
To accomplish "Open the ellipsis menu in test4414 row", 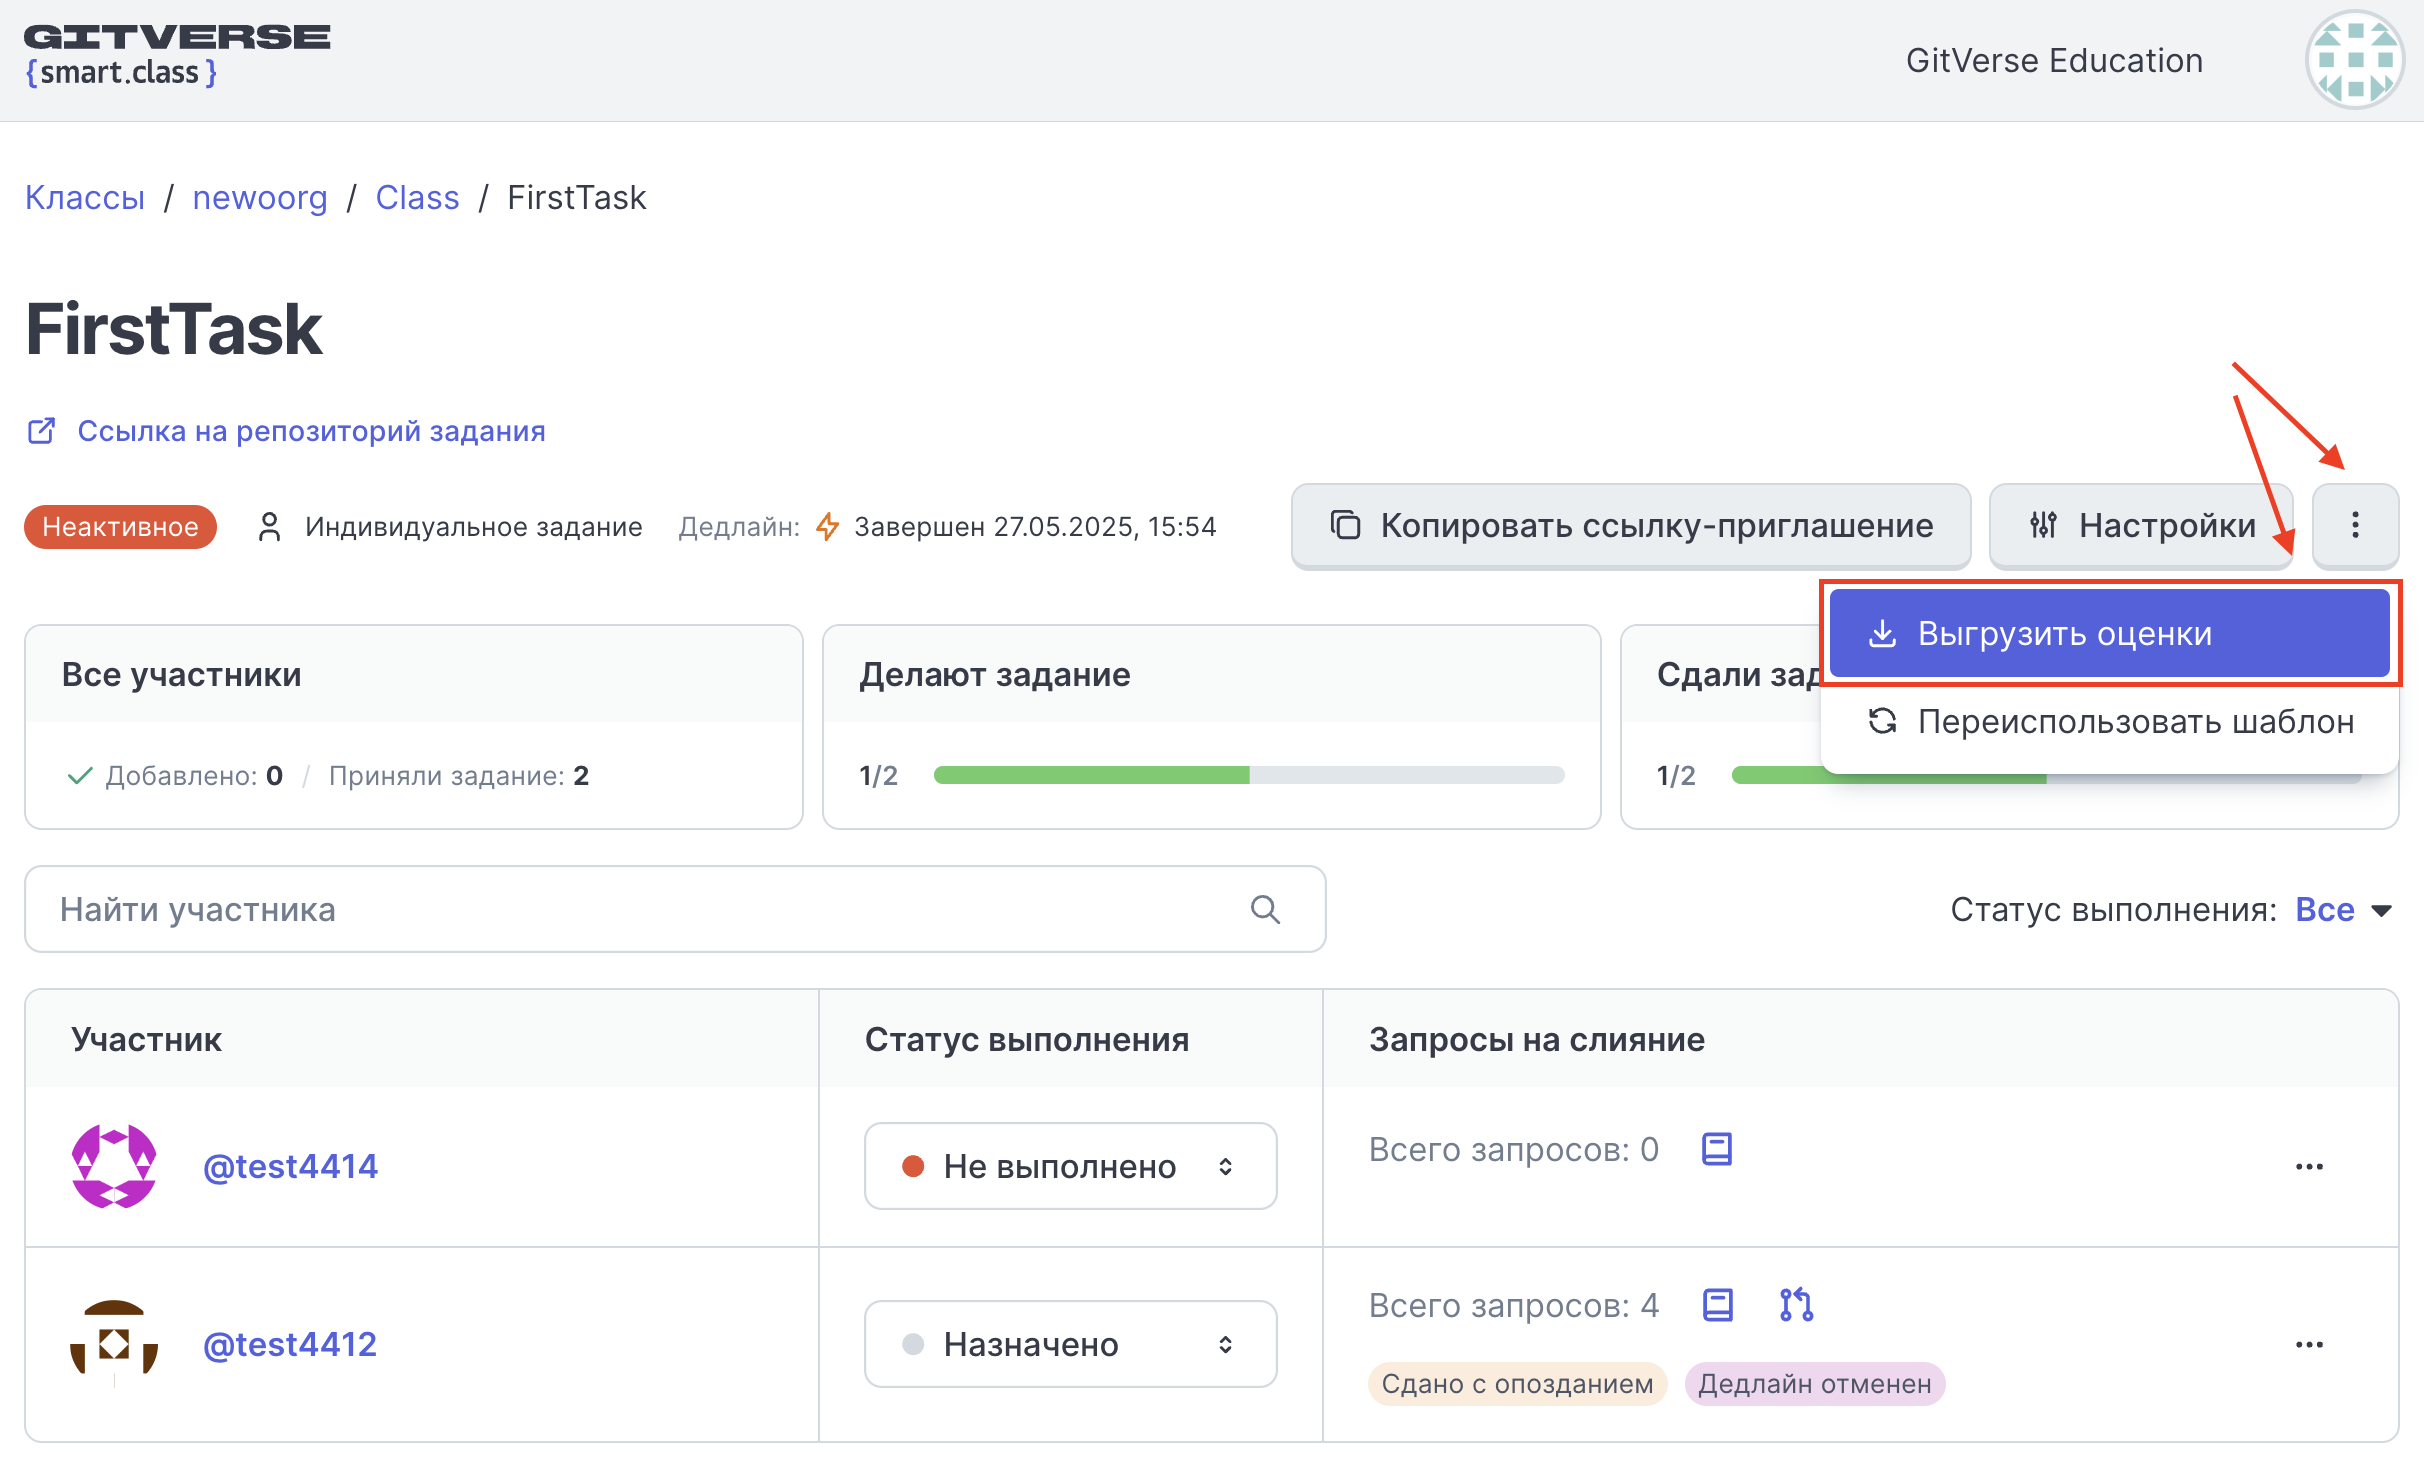I will (x=2309, y=1167).
